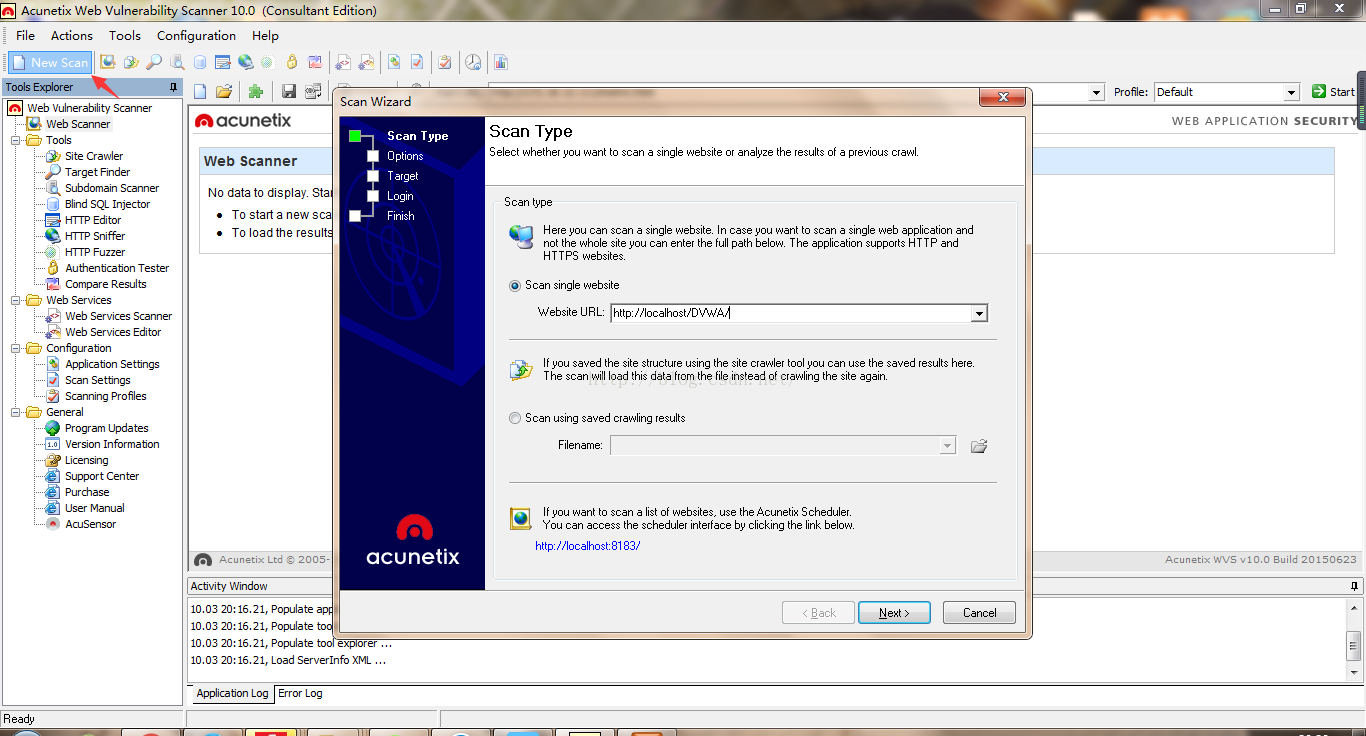Collapse the Web Services tree node
Screen dimensions: 1366x736
coord(16,301)
